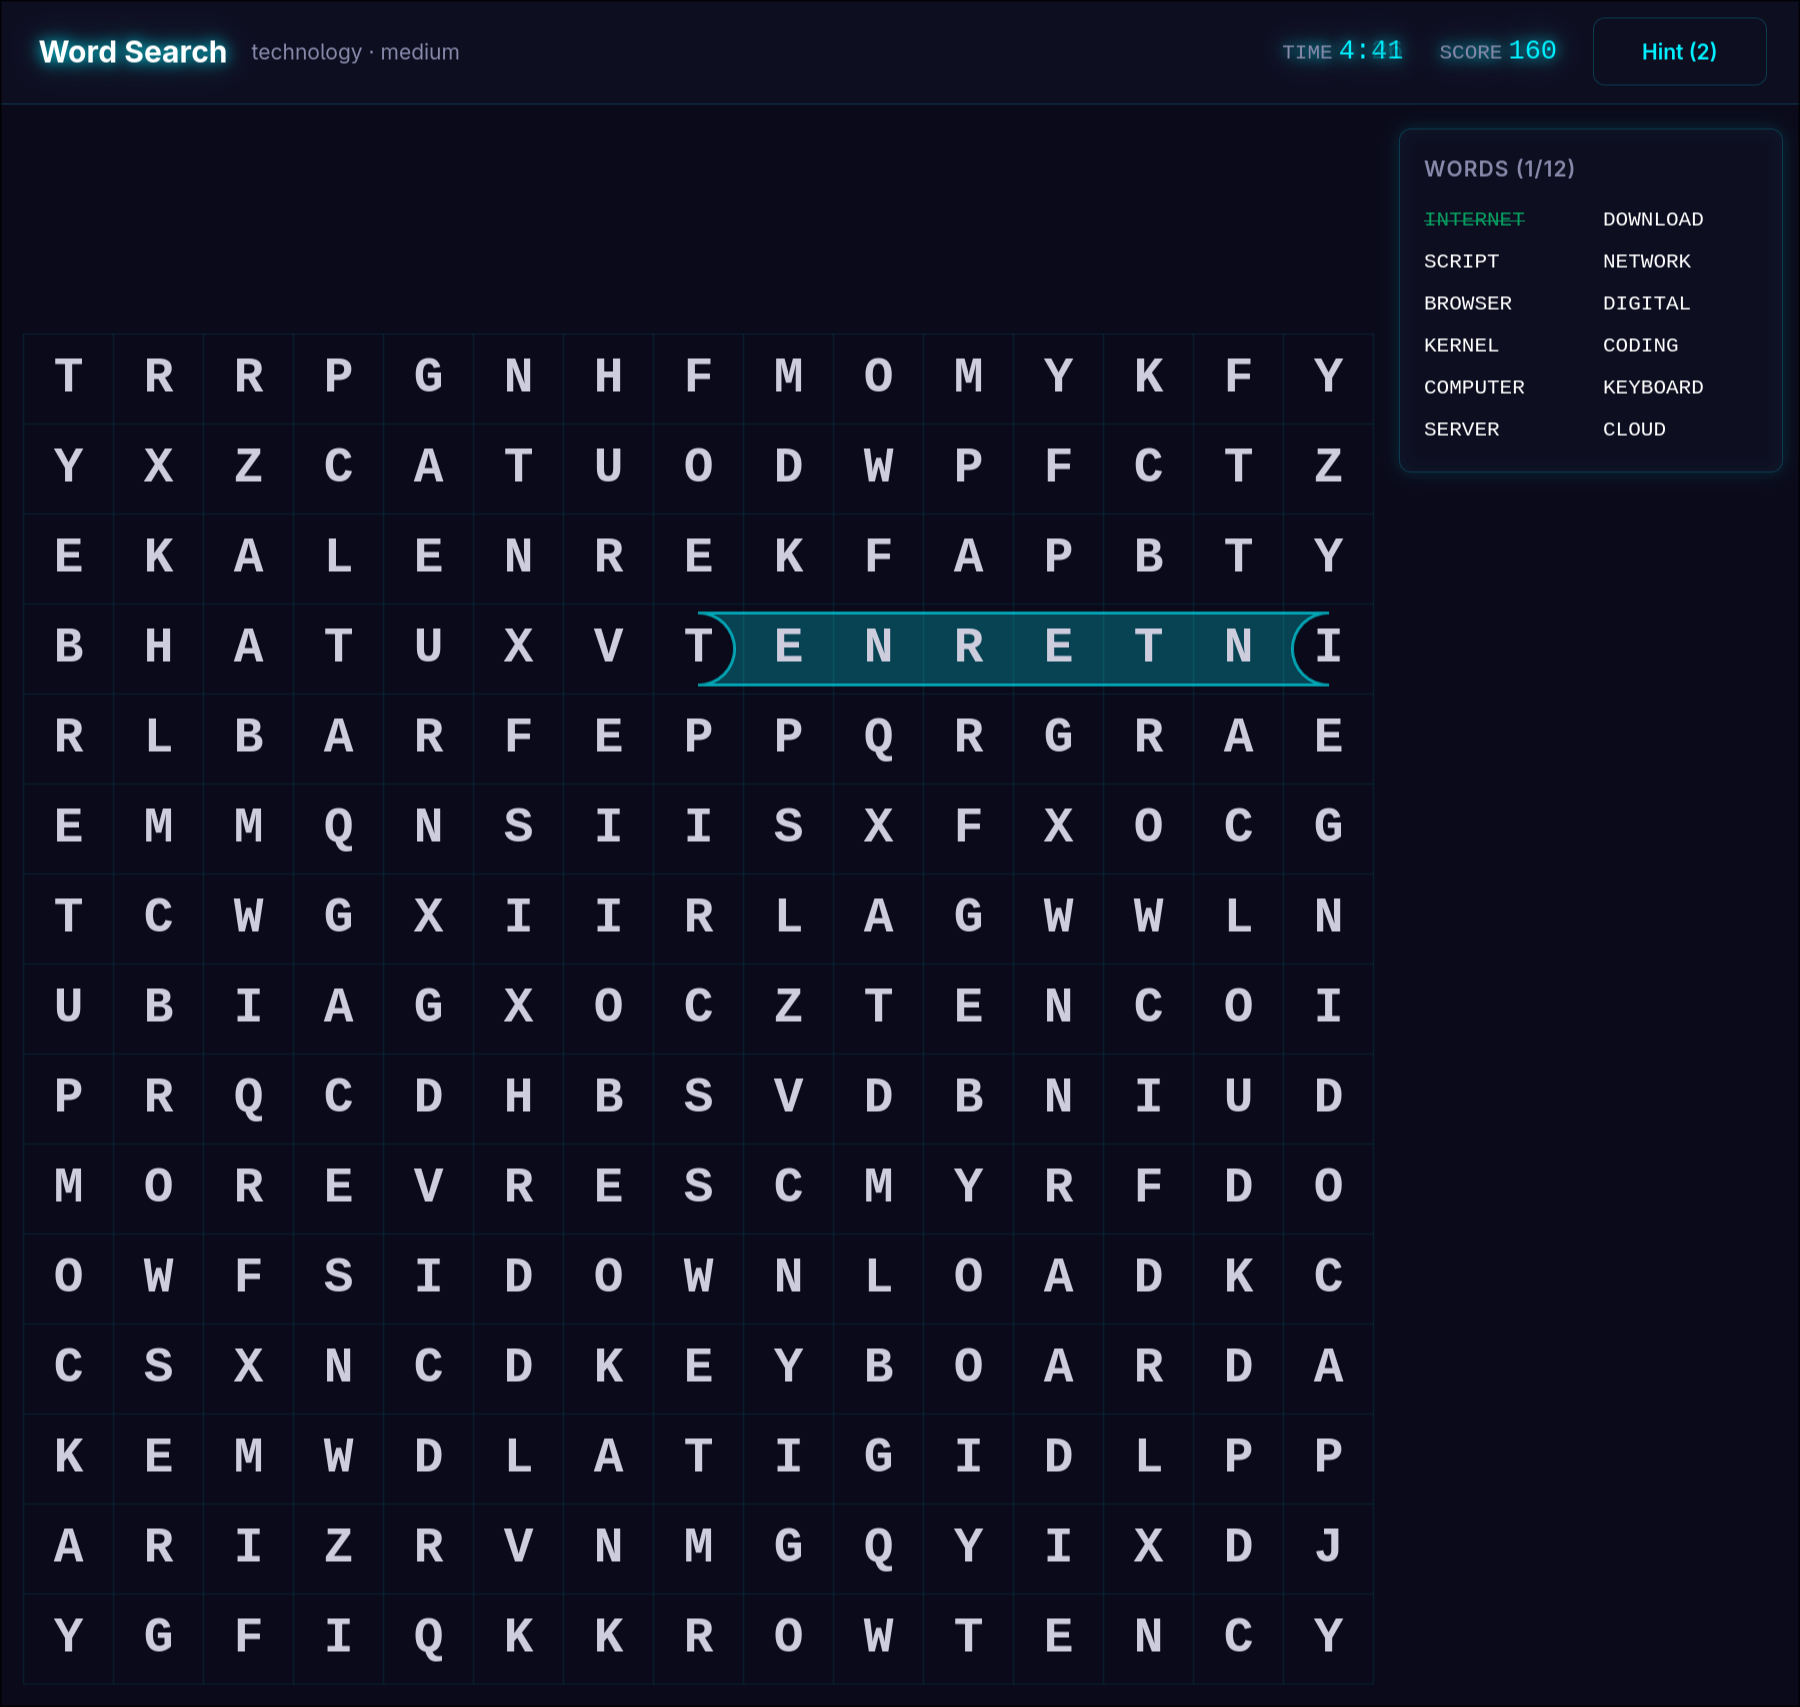Select BROWSER in the words panel

[x=1468, y=303]
